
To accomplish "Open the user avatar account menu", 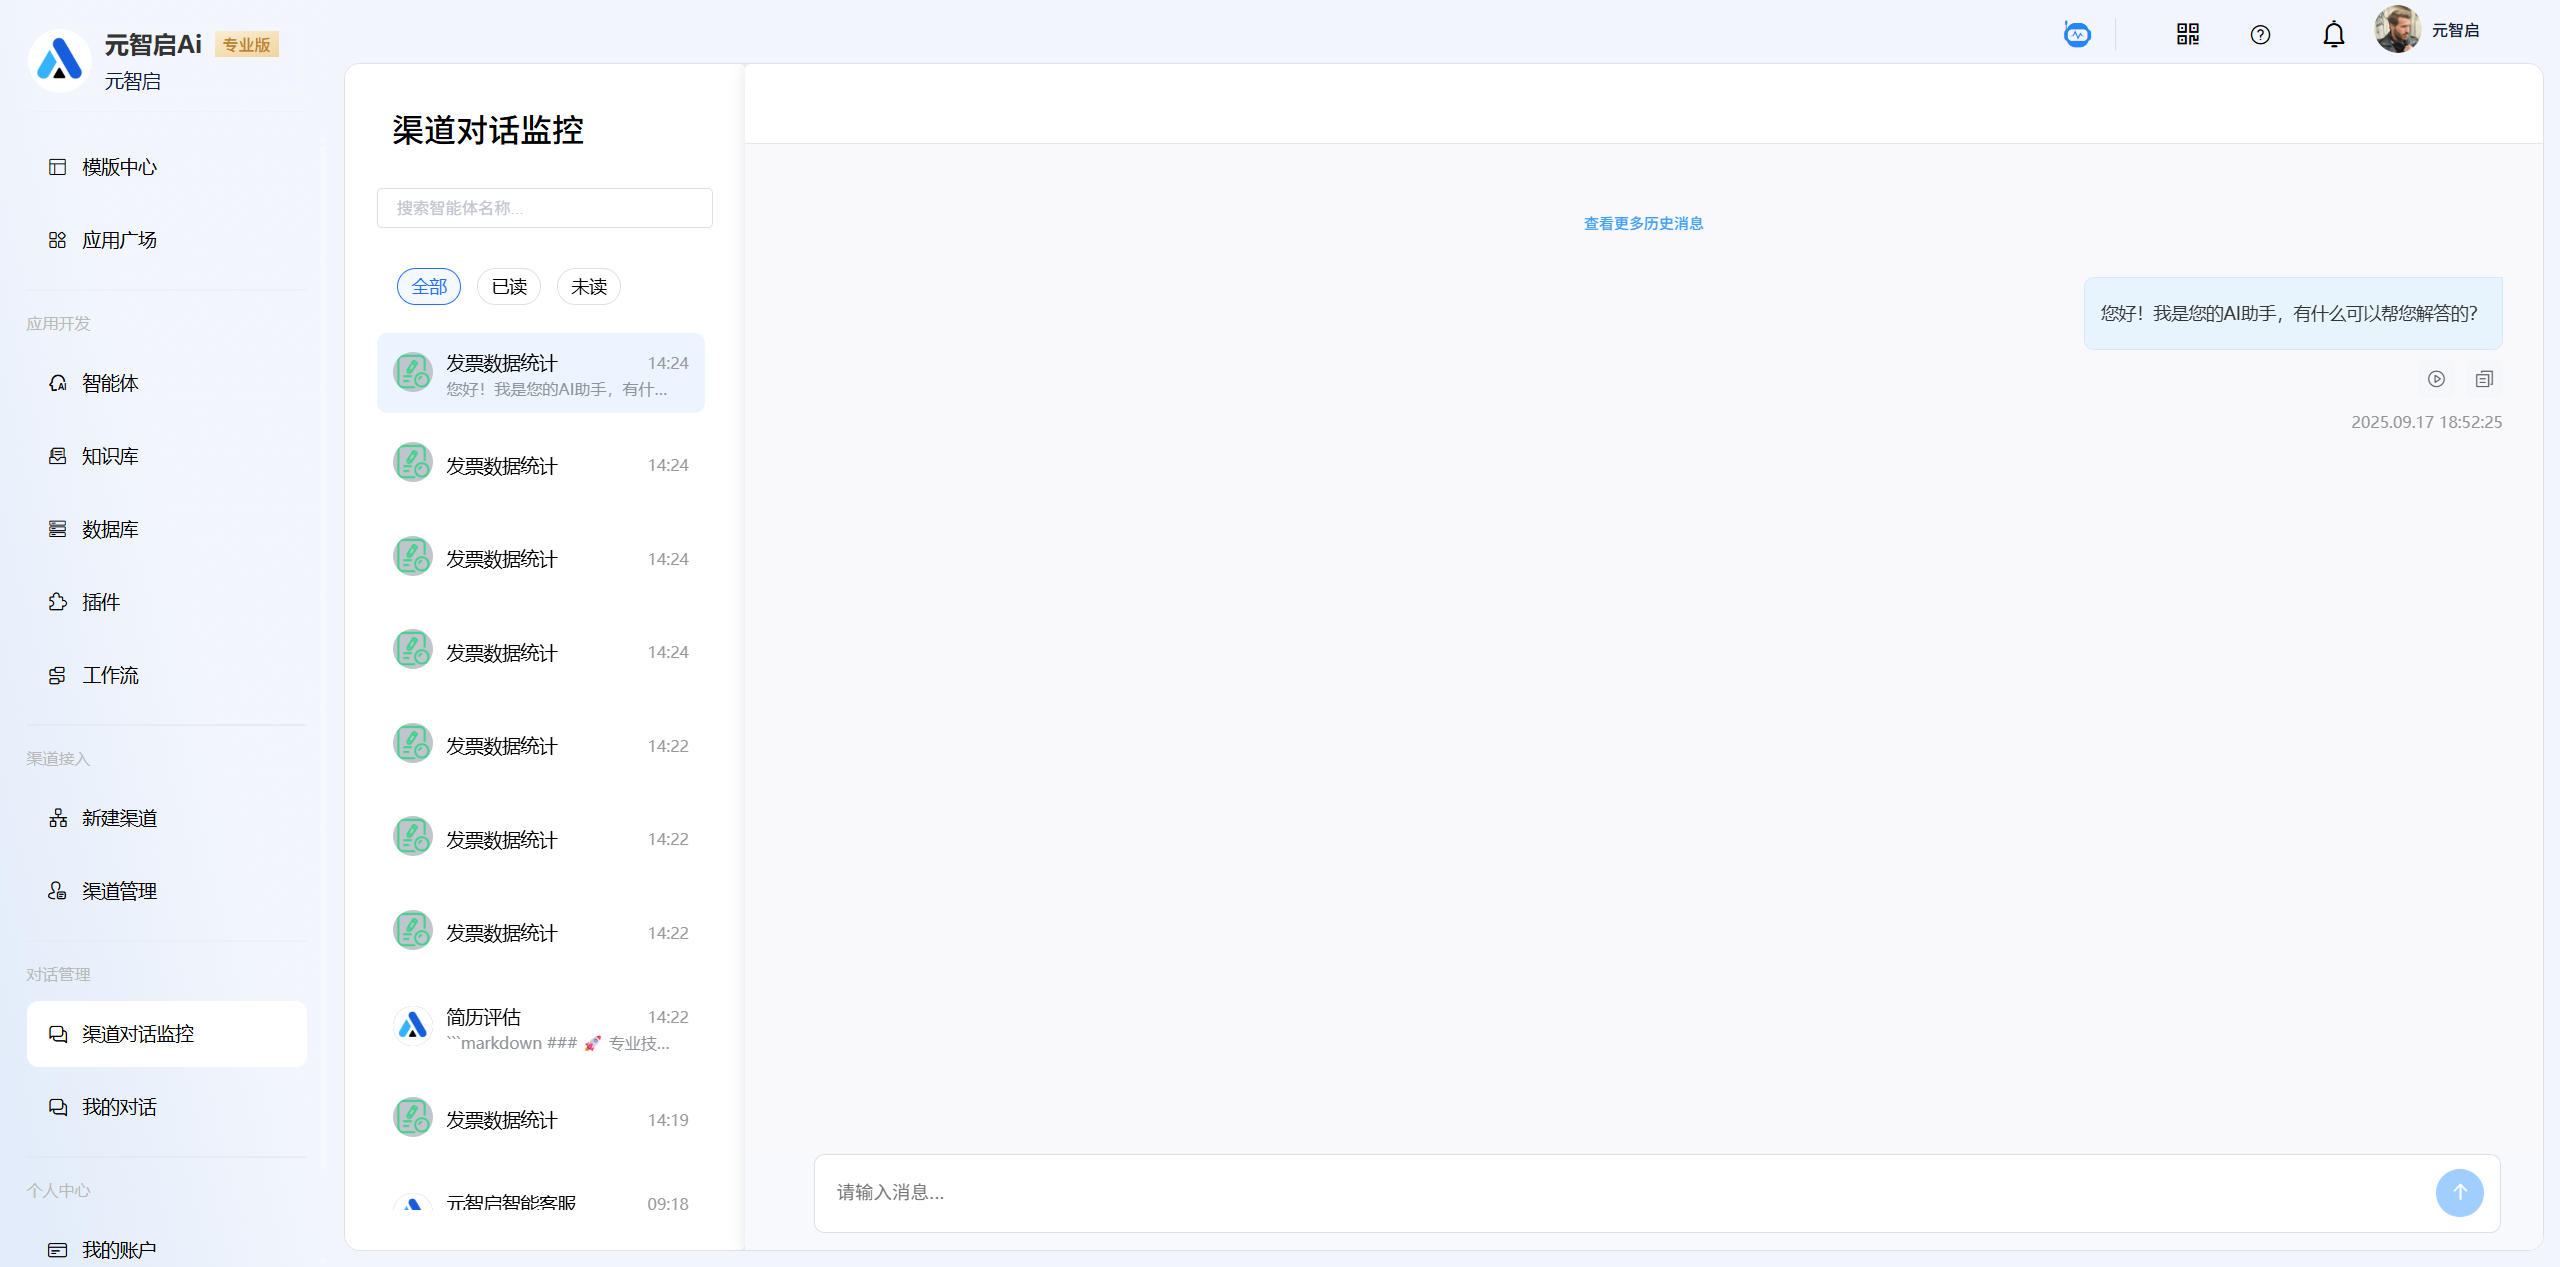I will point(2397,30).
